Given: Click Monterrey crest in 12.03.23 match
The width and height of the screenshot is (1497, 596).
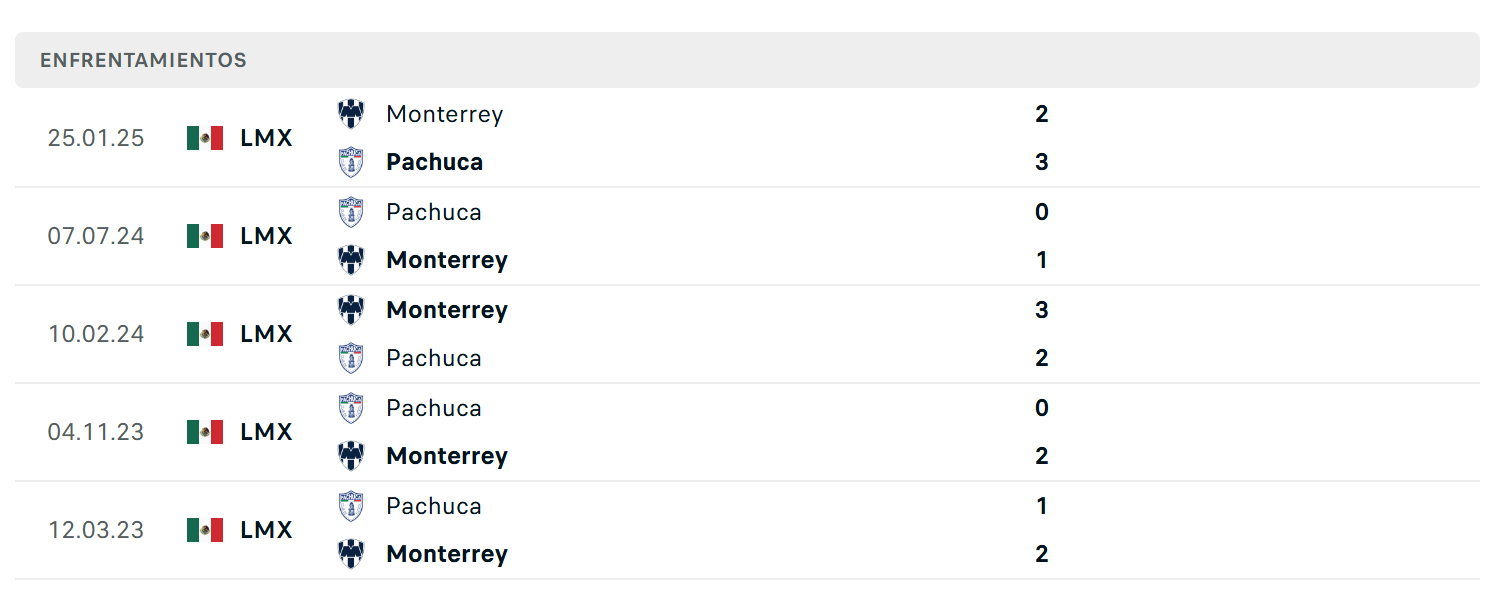Looking at the screenshot, I should (x=351, y=554).
